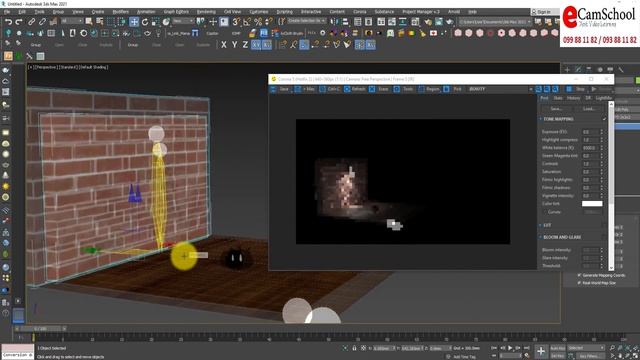
Task: Toggle the 3D Snaps icon
Action: click(x=236, y=22)
